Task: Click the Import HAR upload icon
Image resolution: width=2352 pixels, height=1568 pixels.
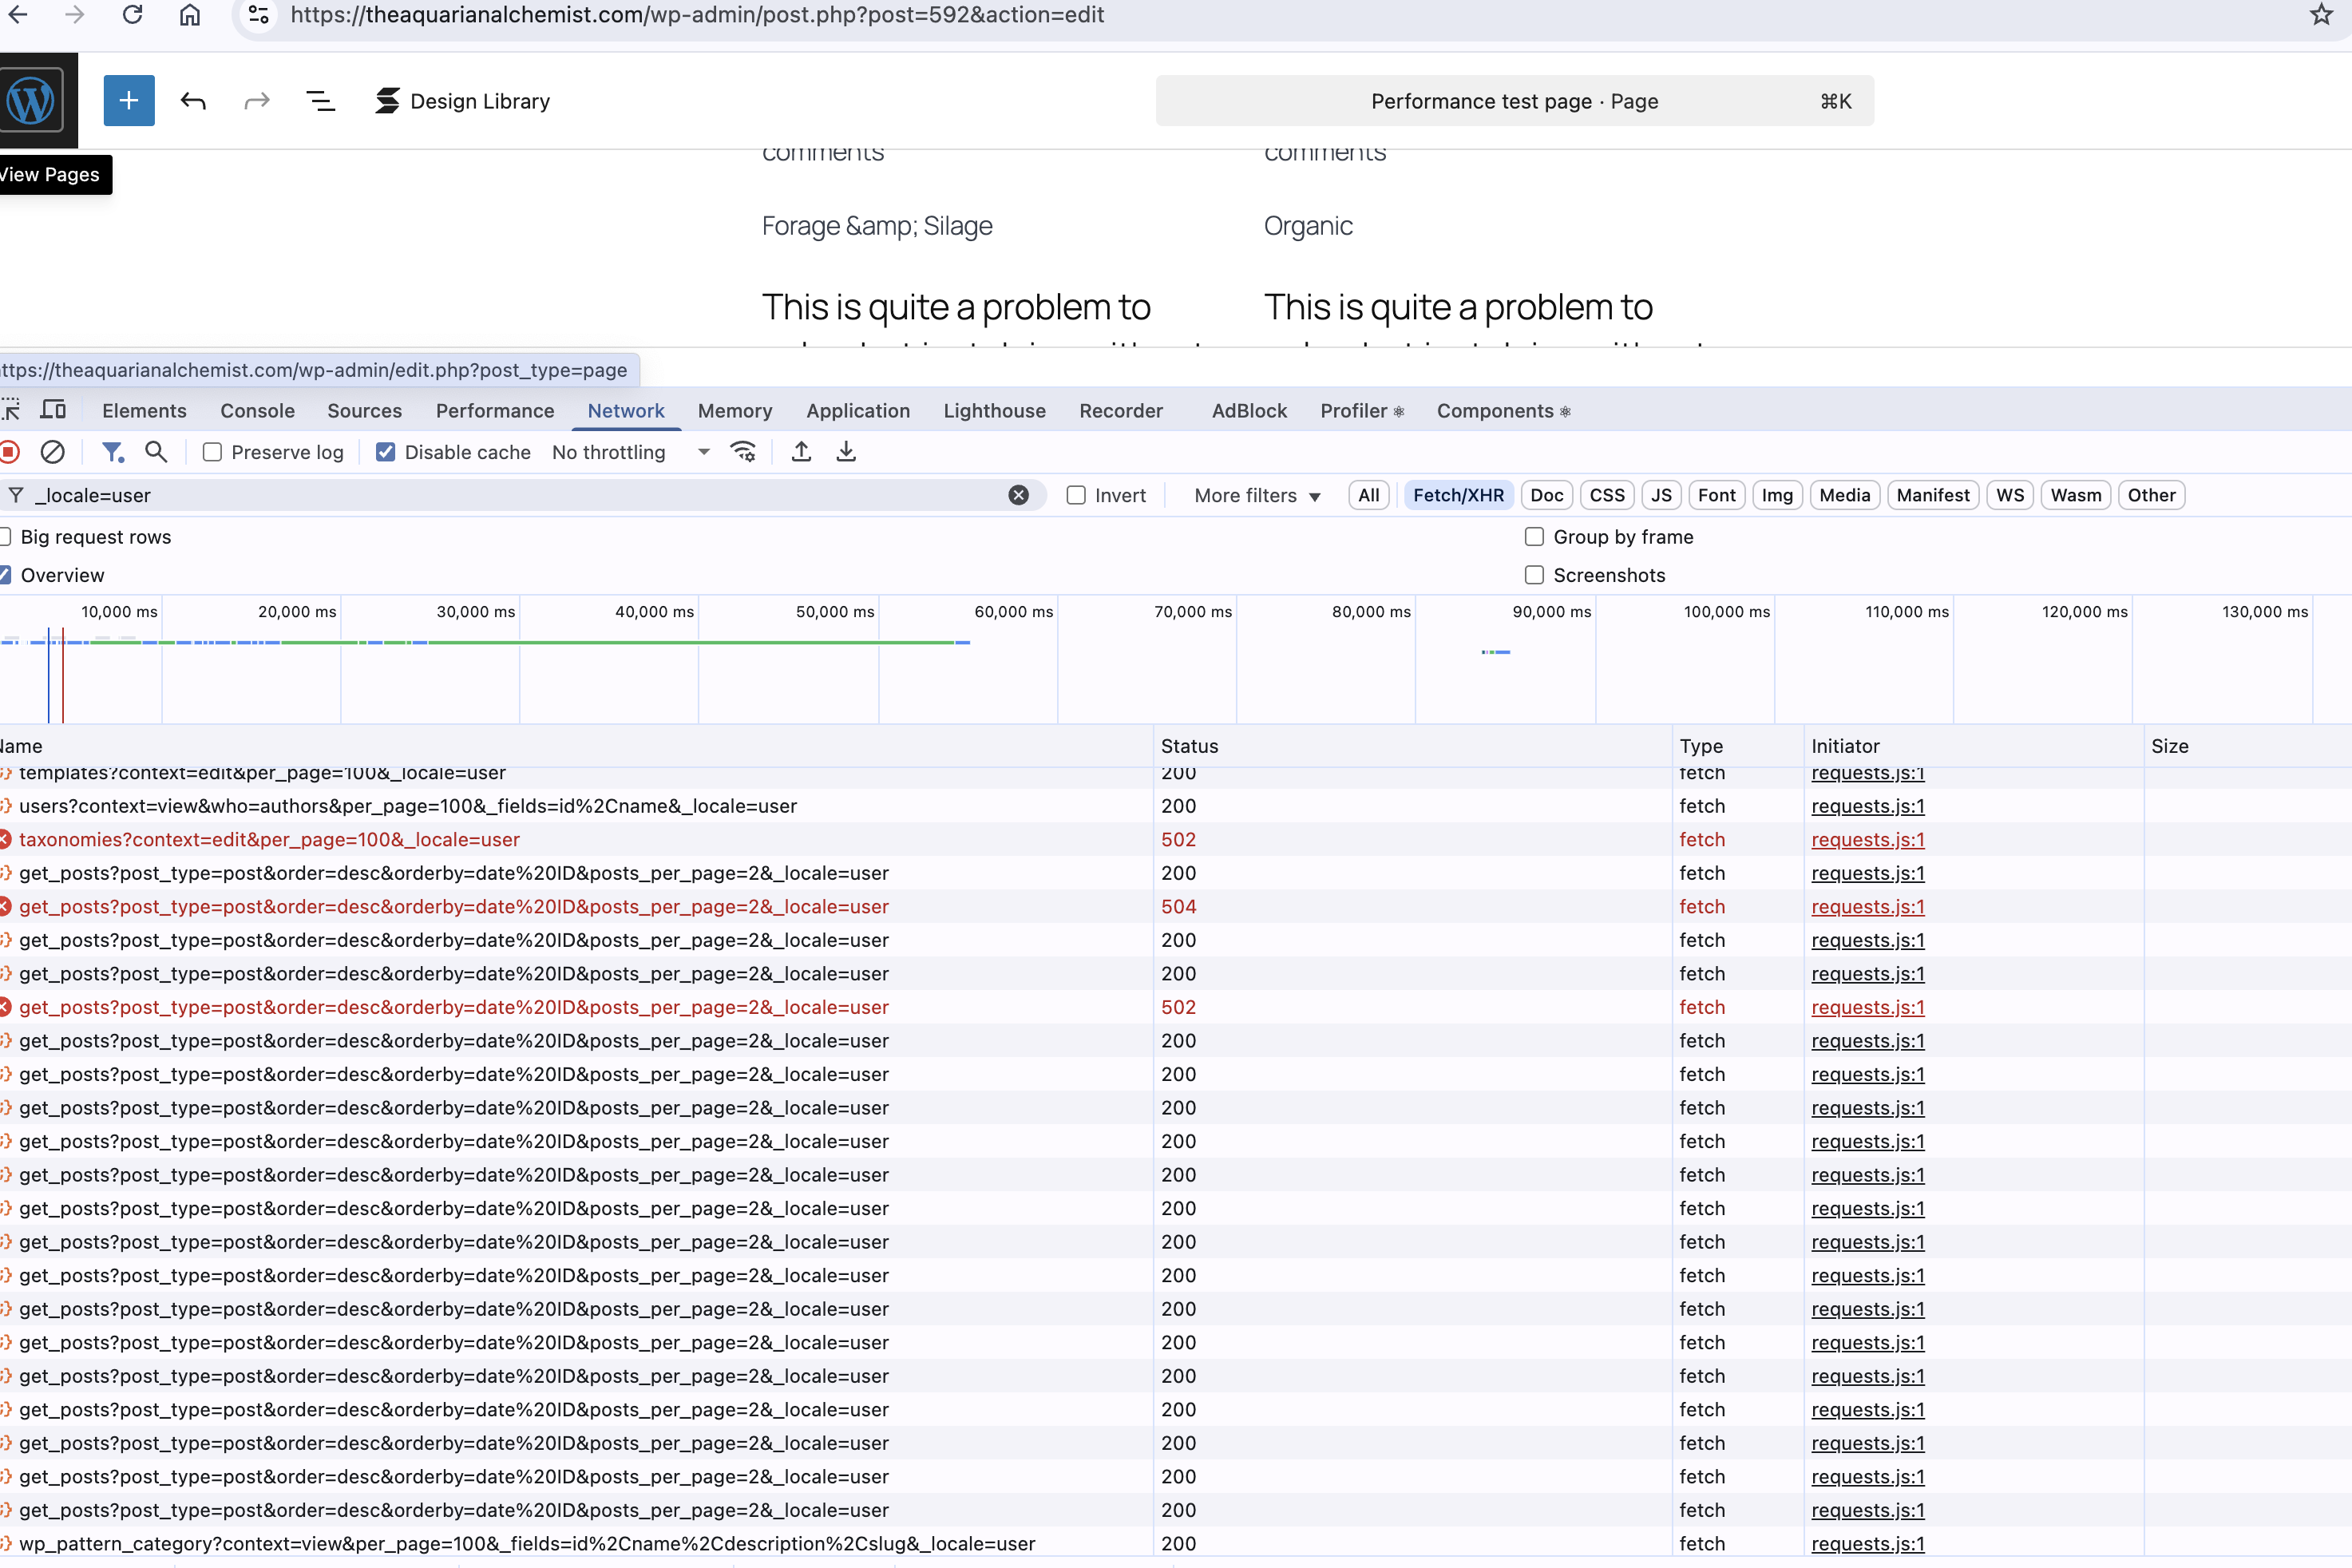Action: click(x=801, y=452)
